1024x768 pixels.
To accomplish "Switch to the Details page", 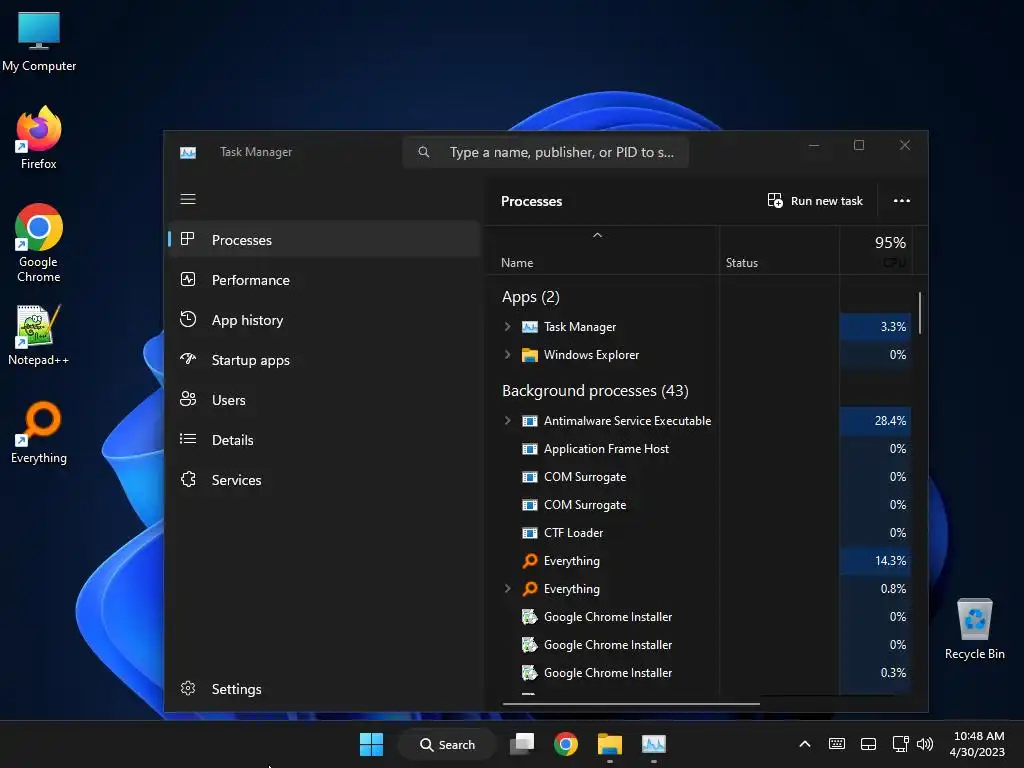I will coord(324,440).
